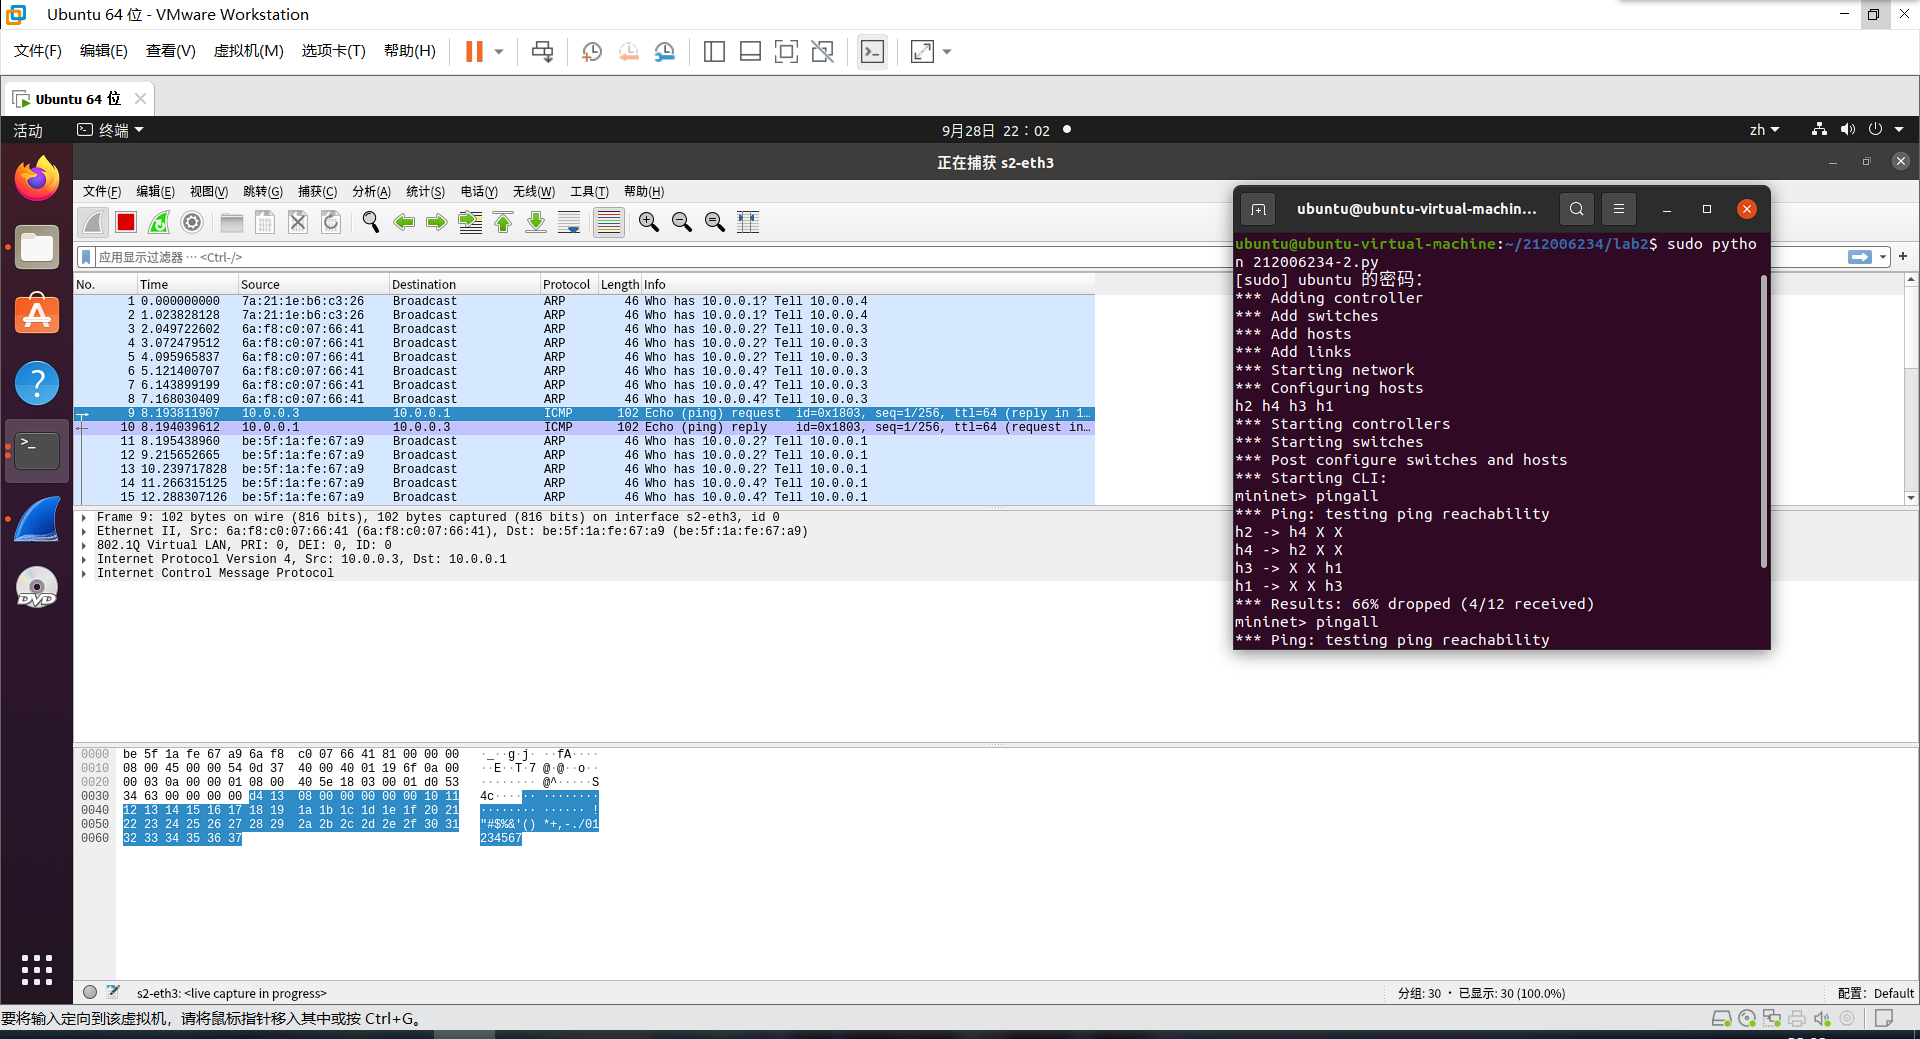Open capture options gear icon
This screenshot has height=1039, width=1920.
(x=192, y=222)
